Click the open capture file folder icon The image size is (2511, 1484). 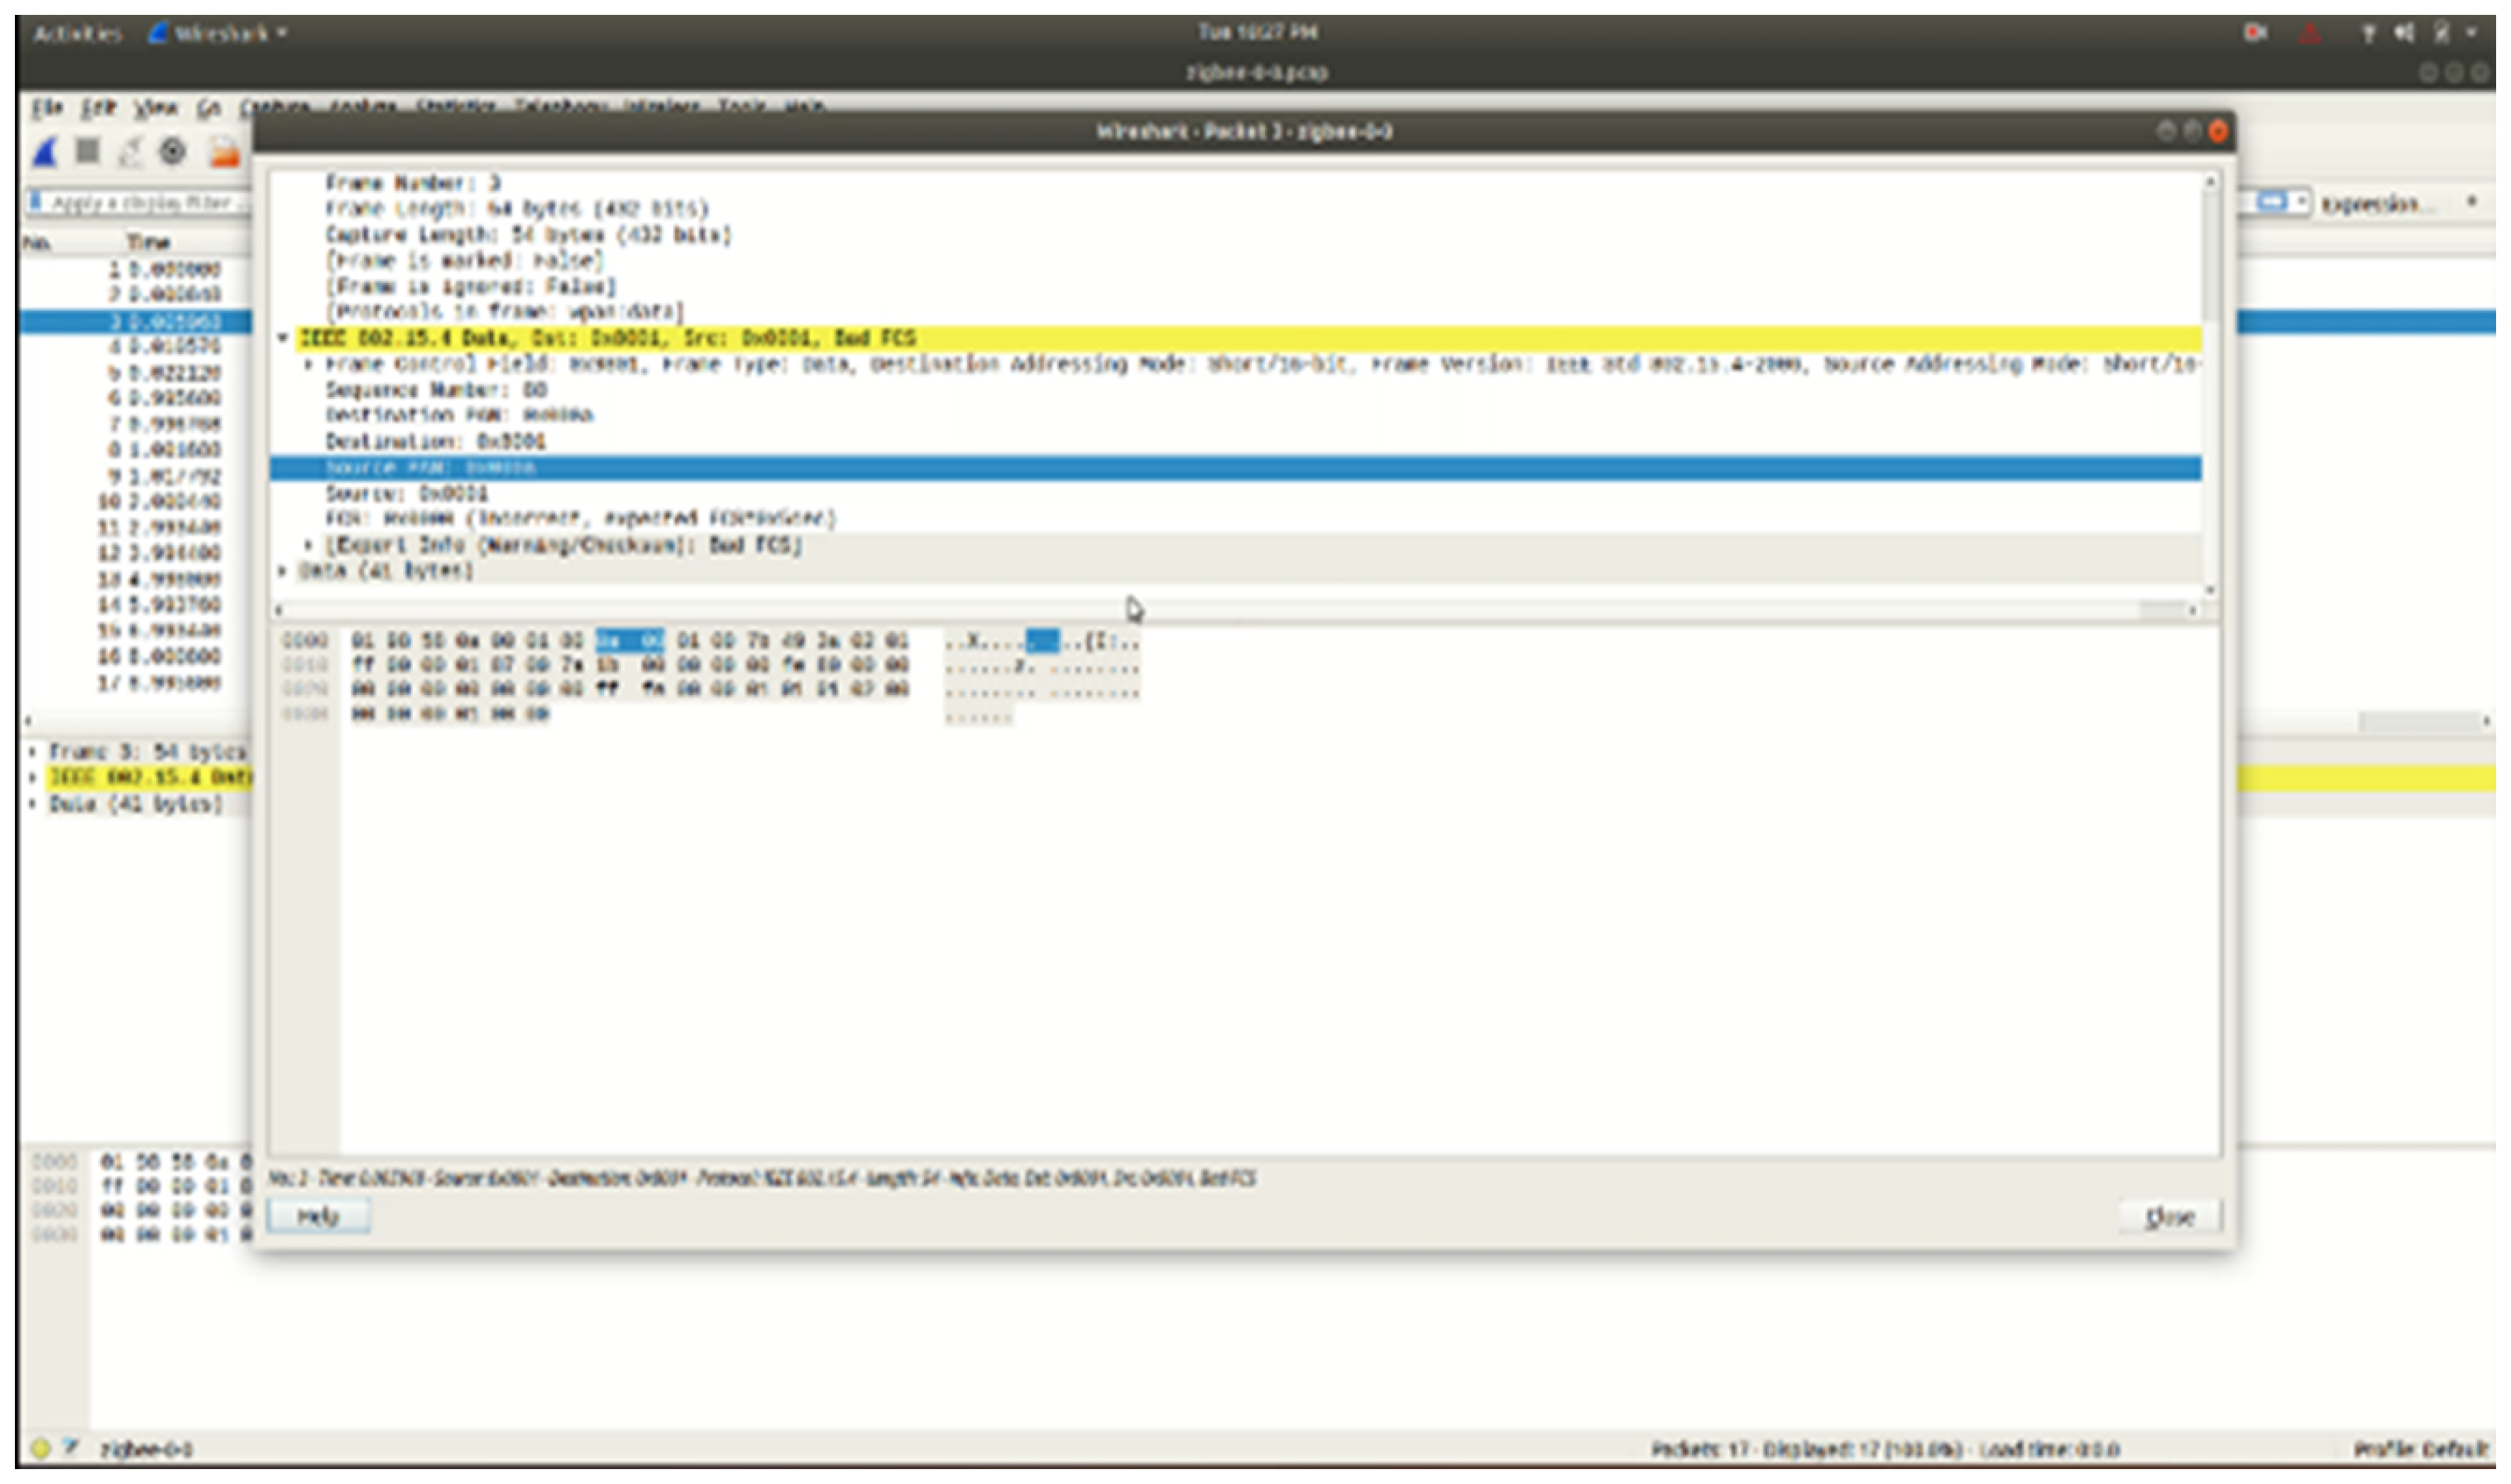(x=224, y=153)
